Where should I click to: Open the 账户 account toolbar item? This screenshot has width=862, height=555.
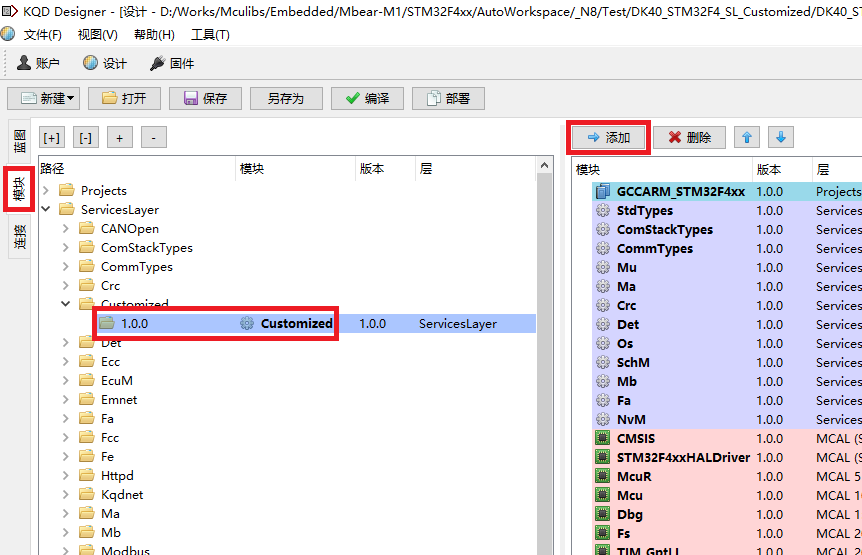39,63
